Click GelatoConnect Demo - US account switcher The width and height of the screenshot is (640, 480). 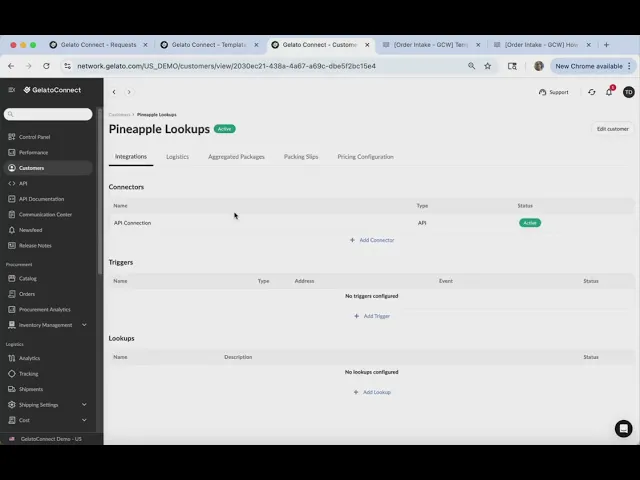click(51, 439)
